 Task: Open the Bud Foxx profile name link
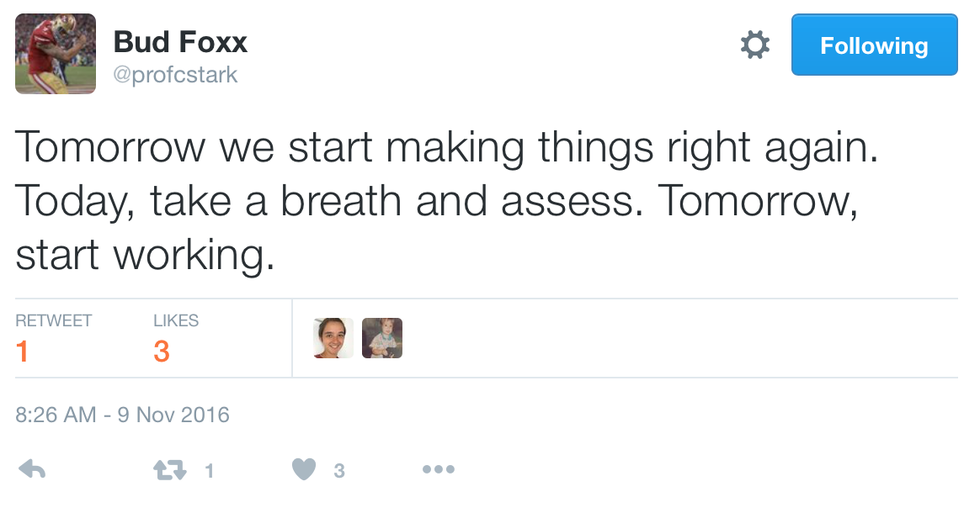(x=180, y=42)
